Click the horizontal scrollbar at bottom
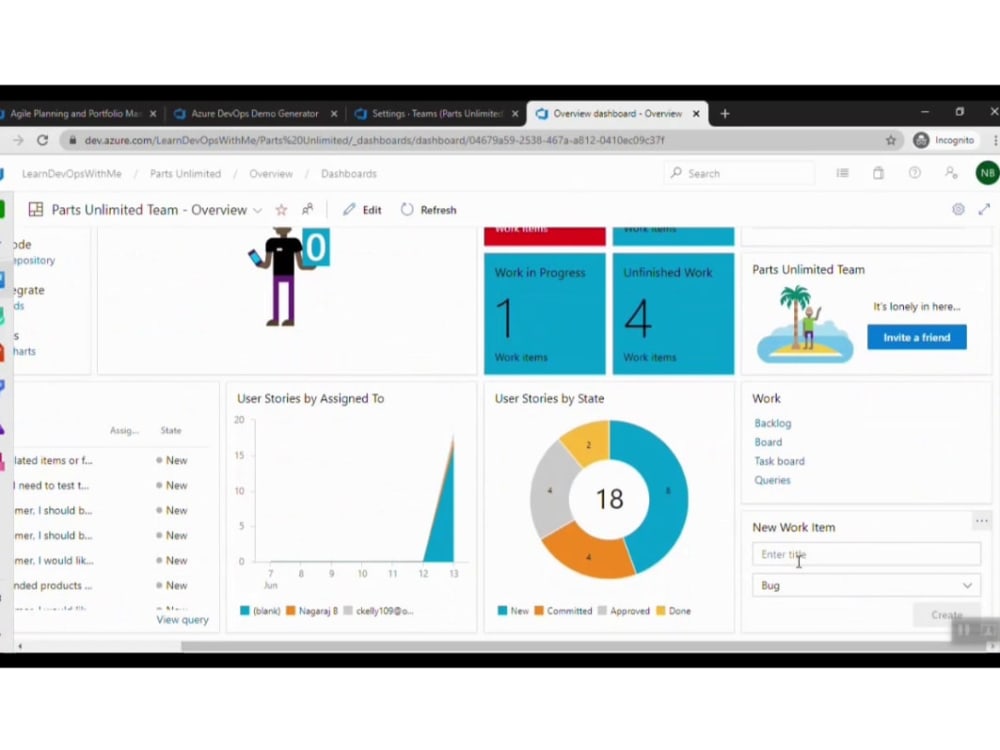The width and height of the screenshot is (1000, 750). point(585,646)
